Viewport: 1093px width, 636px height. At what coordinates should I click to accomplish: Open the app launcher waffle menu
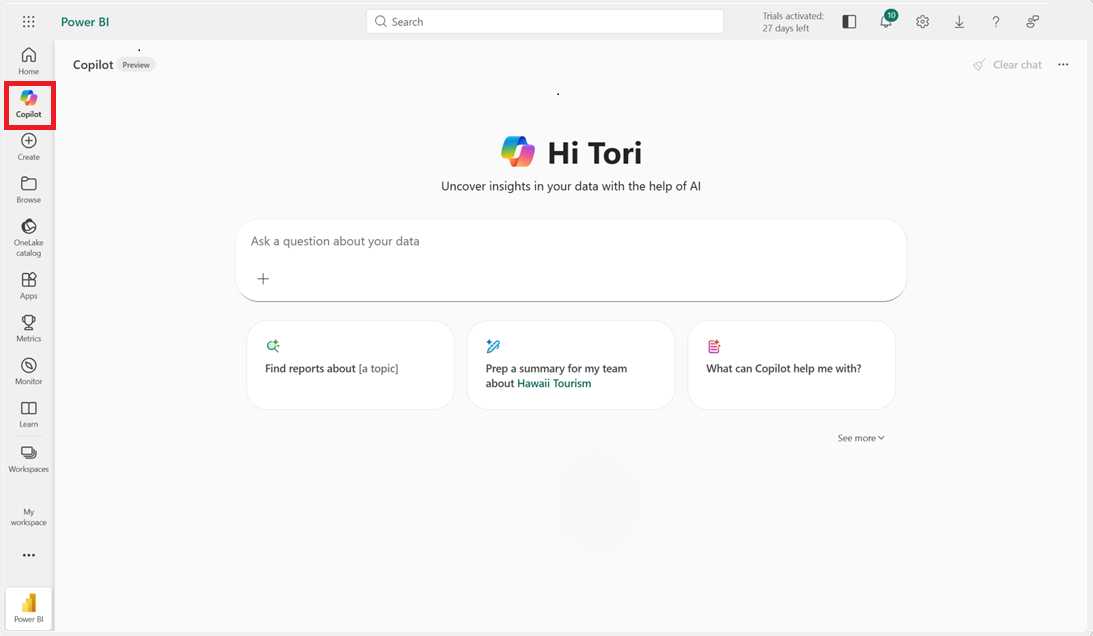pos(27,20)
